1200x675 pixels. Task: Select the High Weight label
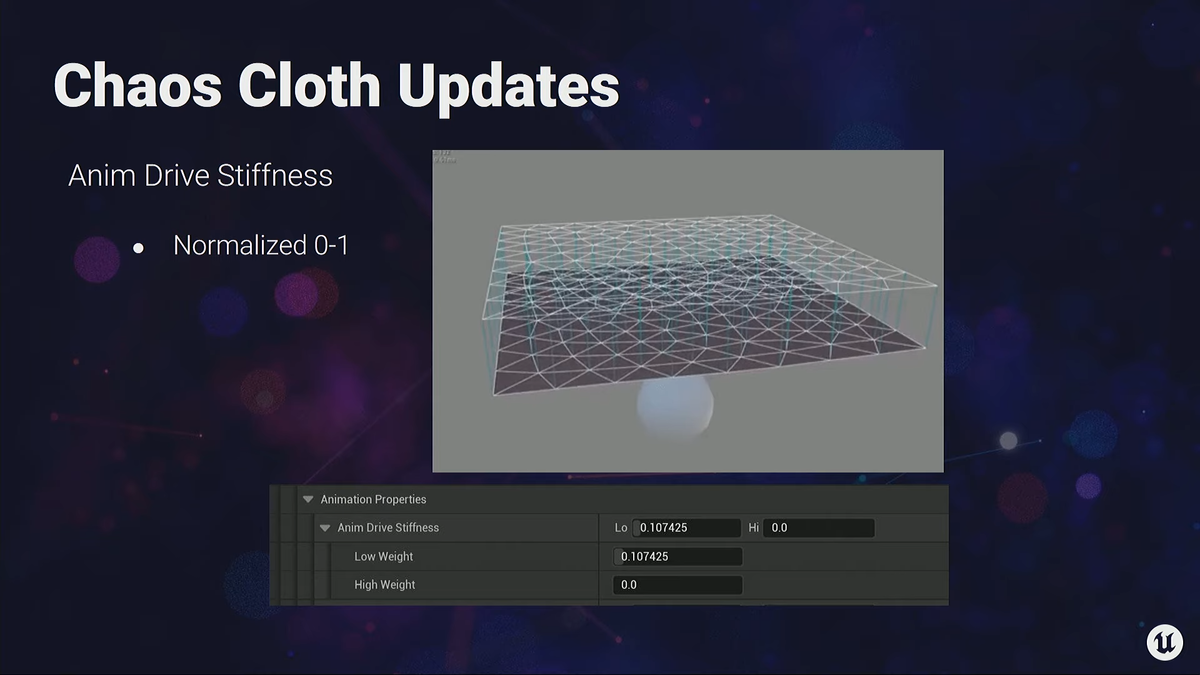click(385, 585)
